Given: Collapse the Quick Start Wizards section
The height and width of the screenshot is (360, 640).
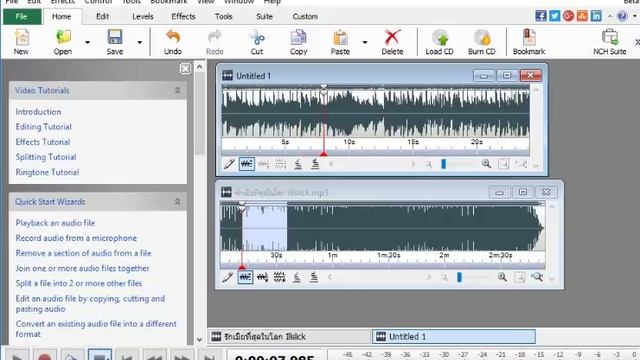Looking at the screenshot, I should pyautogui.click(x=178, y=202).
